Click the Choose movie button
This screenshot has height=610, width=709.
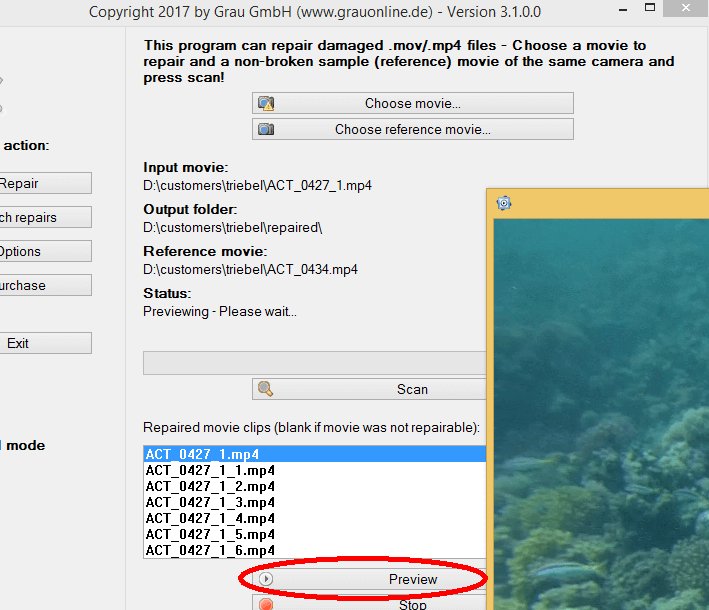coord(412,104)
